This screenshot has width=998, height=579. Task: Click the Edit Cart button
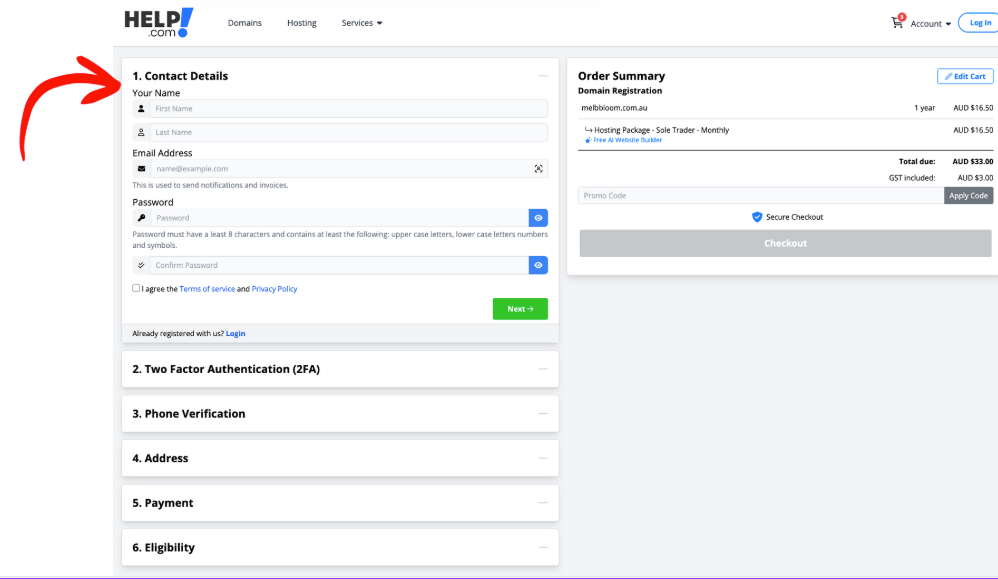tap(964, 76)
